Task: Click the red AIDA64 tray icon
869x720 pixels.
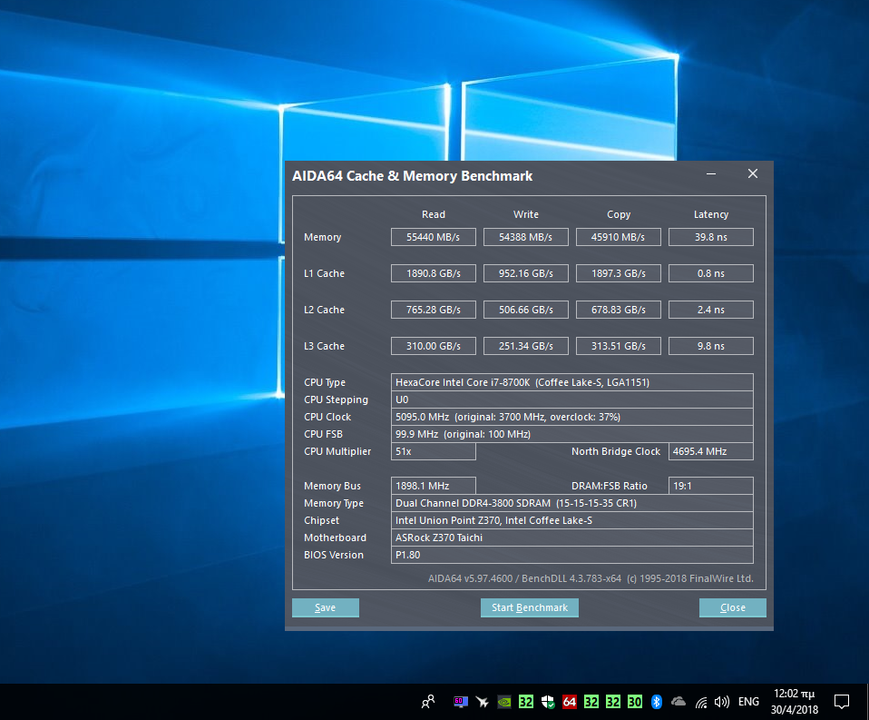Action: click(569, 702)
